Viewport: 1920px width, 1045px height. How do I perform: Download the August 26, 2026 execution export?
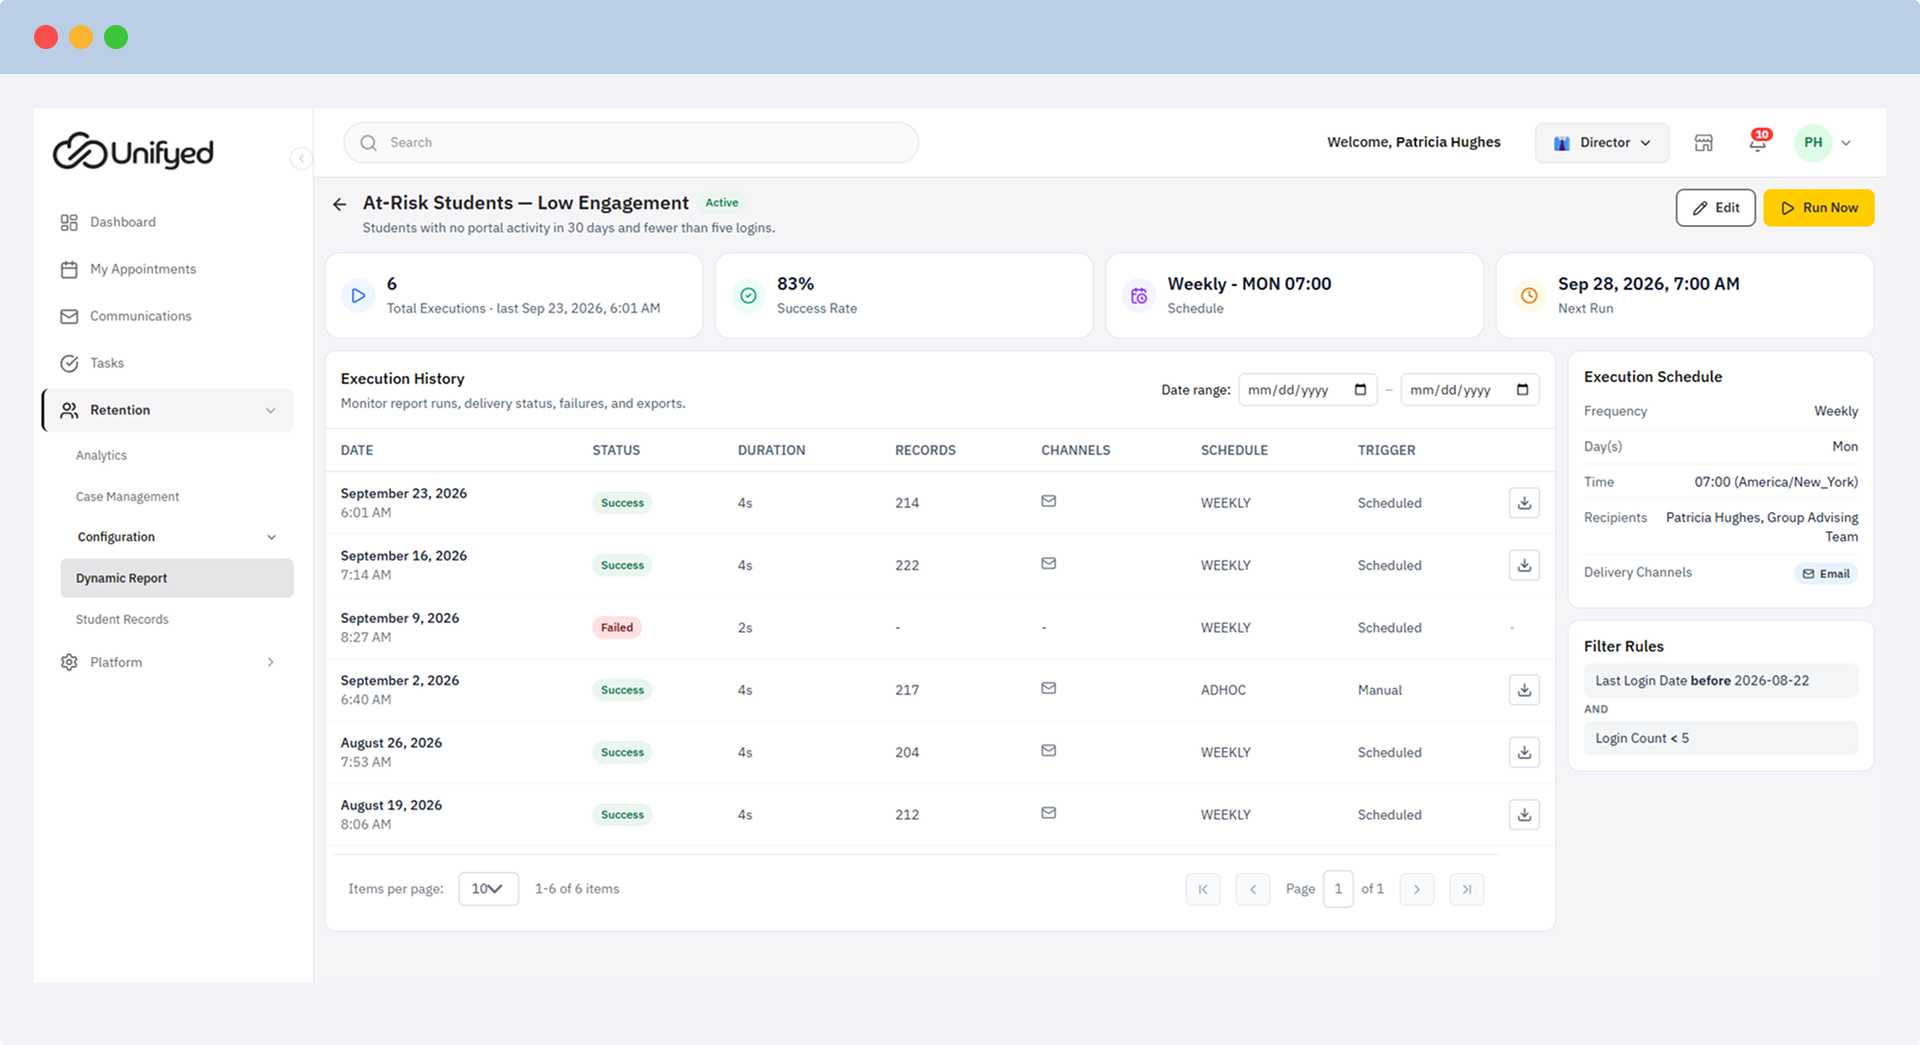(x=1524, y=752)
